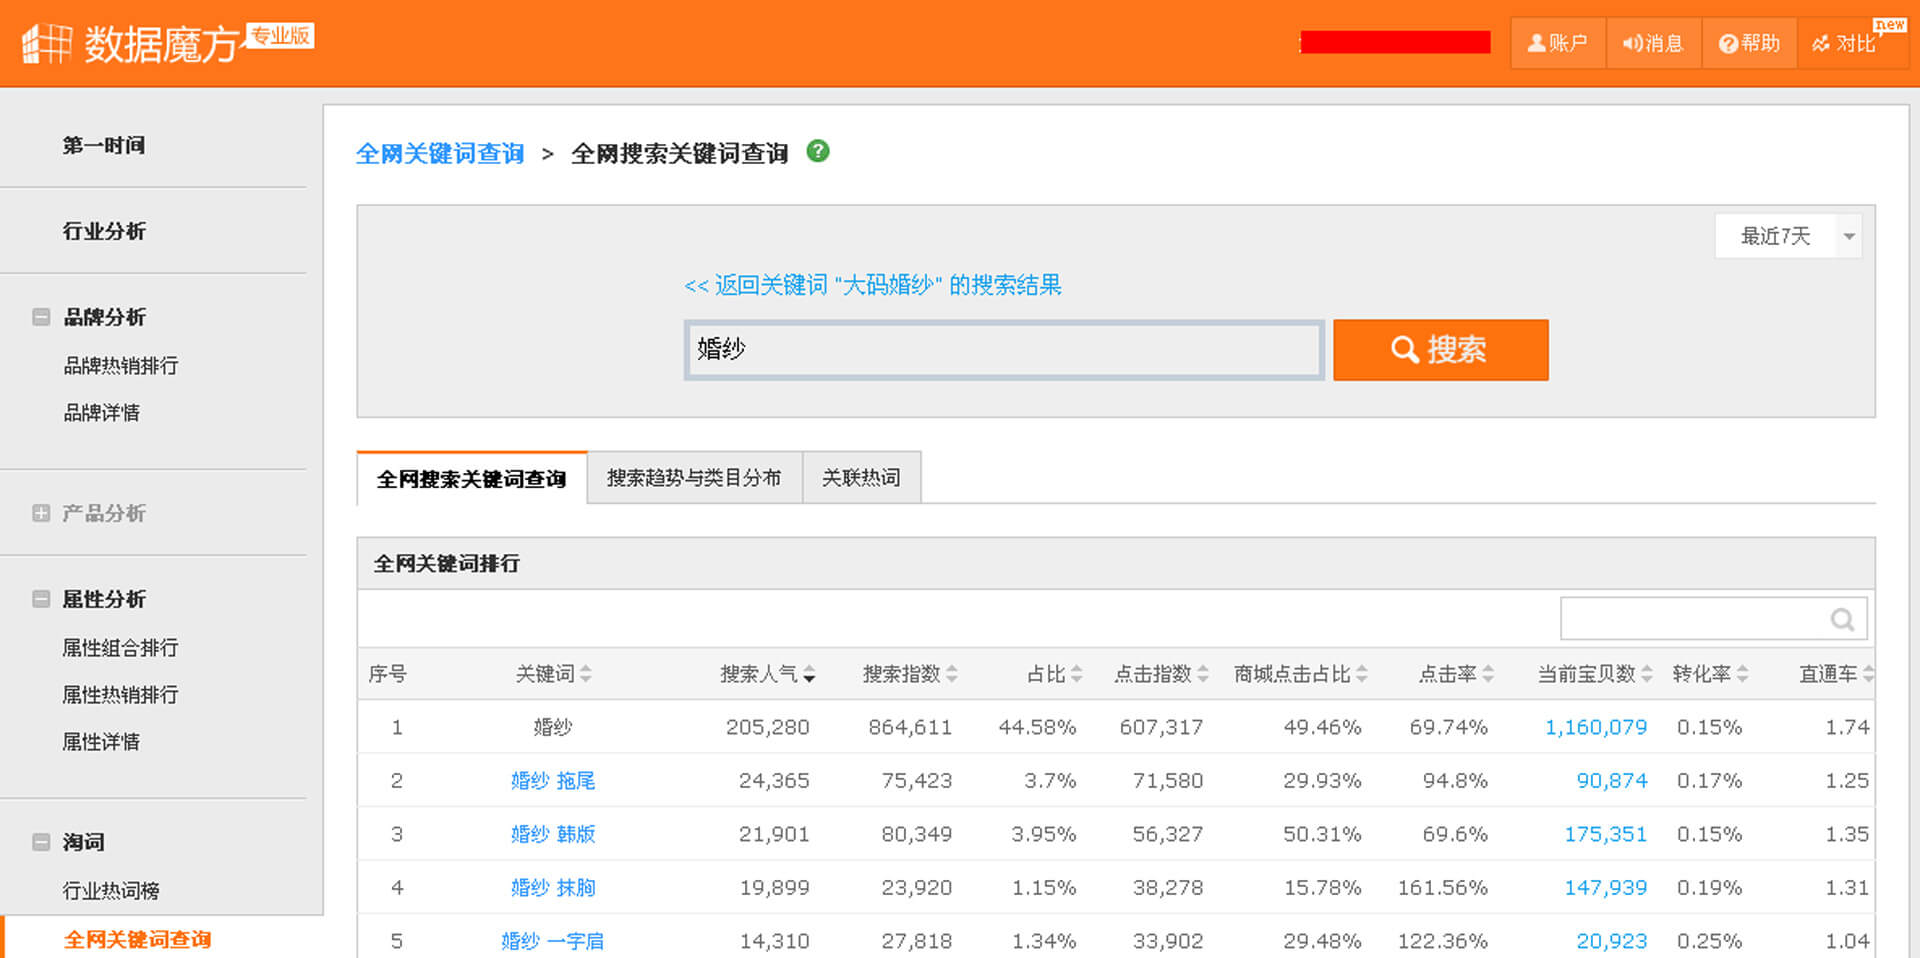Sort by 当前宝贝数 column

(x=1595, y=674)
